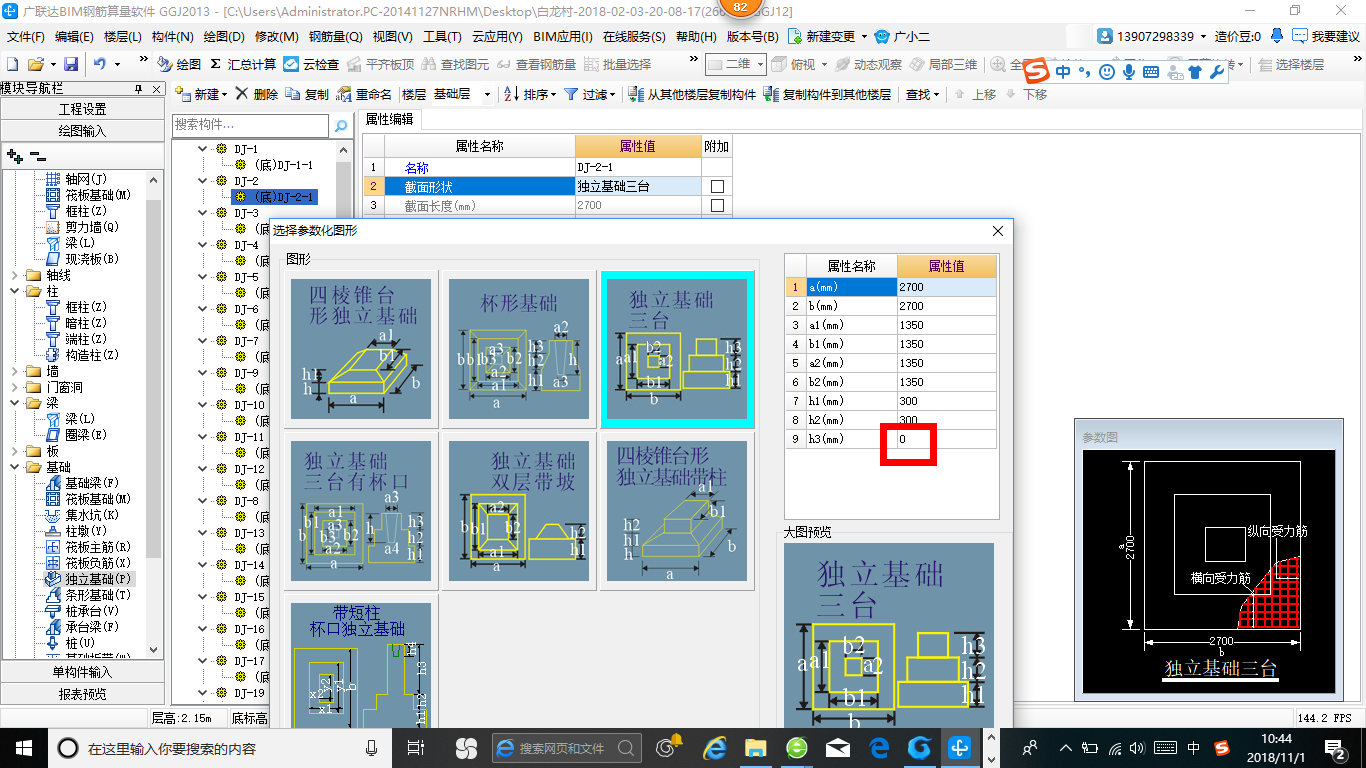Open 新建 dropdown in component toolbar
This screenshot has height=768, width=1366.
click(x=200, y=94)
